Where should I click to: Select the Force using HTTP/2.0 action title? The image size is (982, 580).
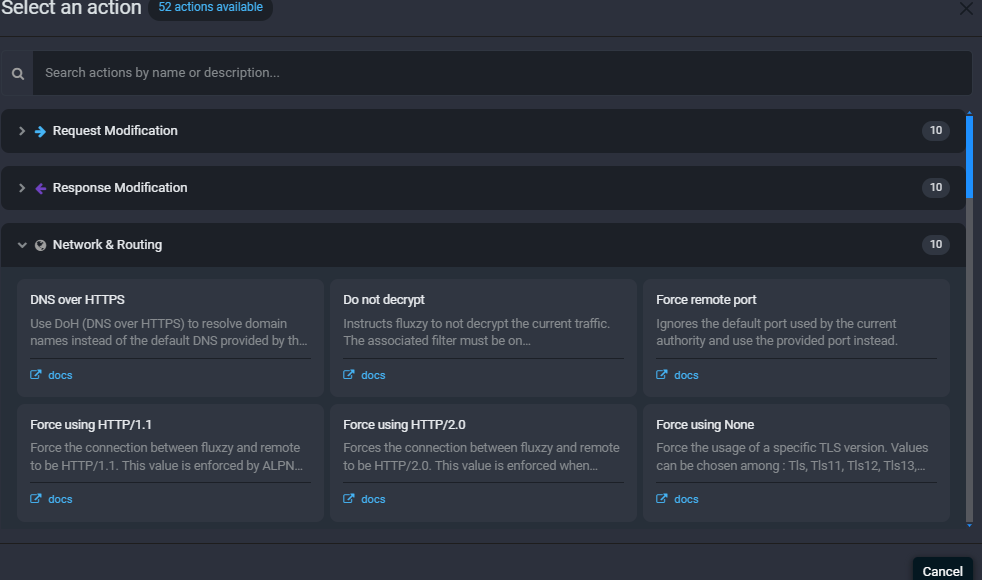tap(405, 425)
